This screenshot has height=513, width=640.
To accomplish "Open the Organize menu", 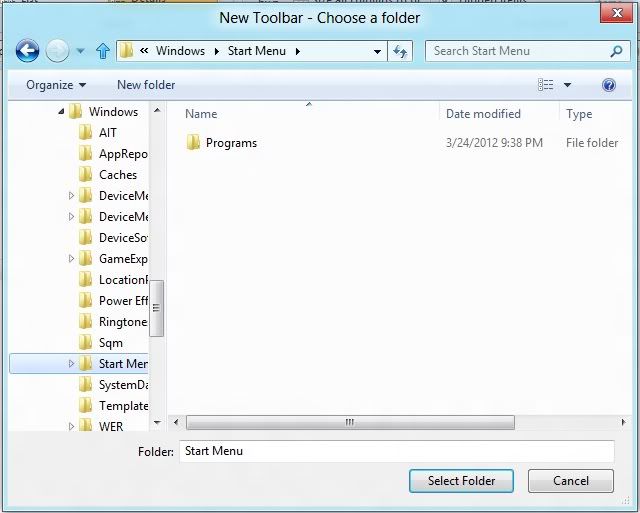I will point(56,85).
